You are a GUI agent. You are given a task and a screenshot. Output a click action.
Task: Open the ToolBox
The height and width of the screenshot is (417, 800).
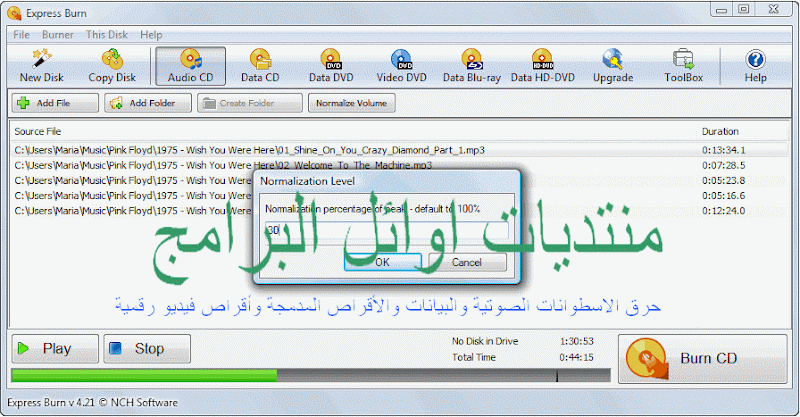pyautogui.click(x=683, y=66)
